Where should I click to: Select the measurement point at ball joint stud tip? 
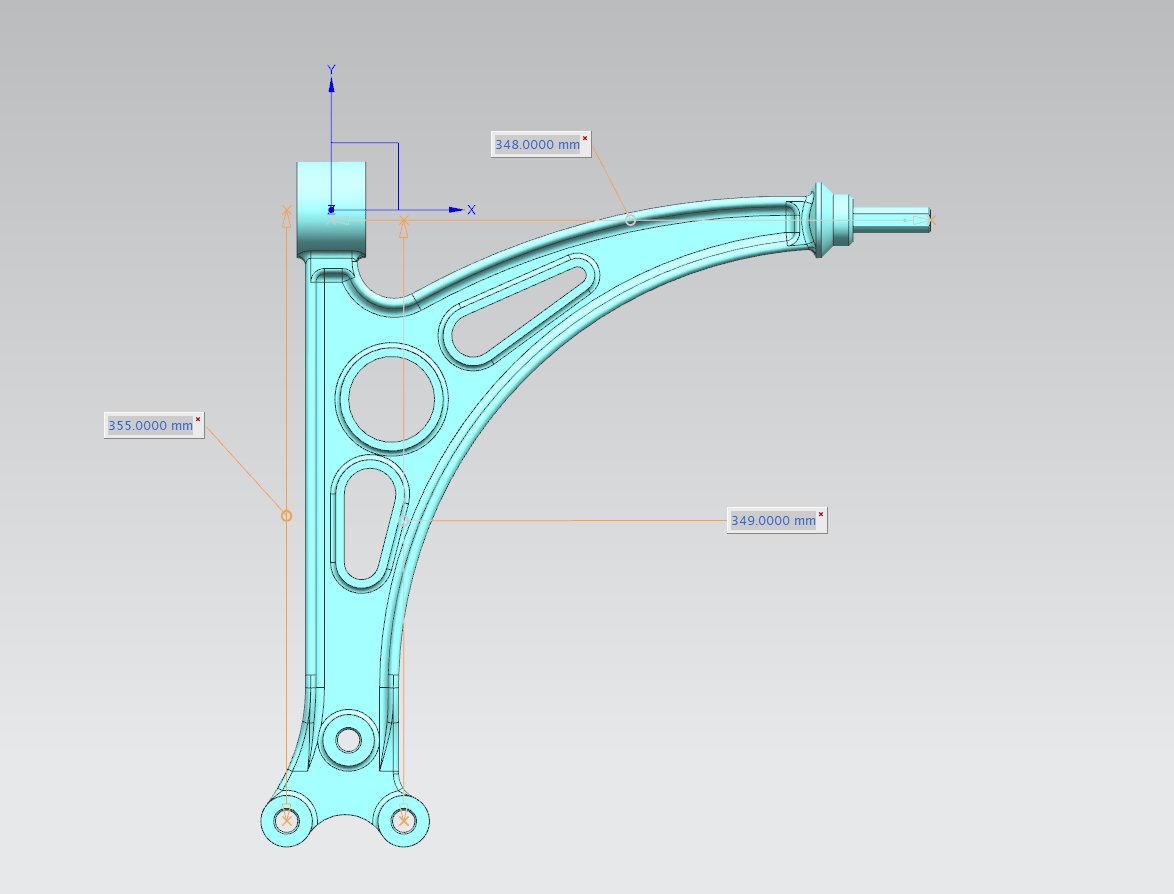click(931, 220)
